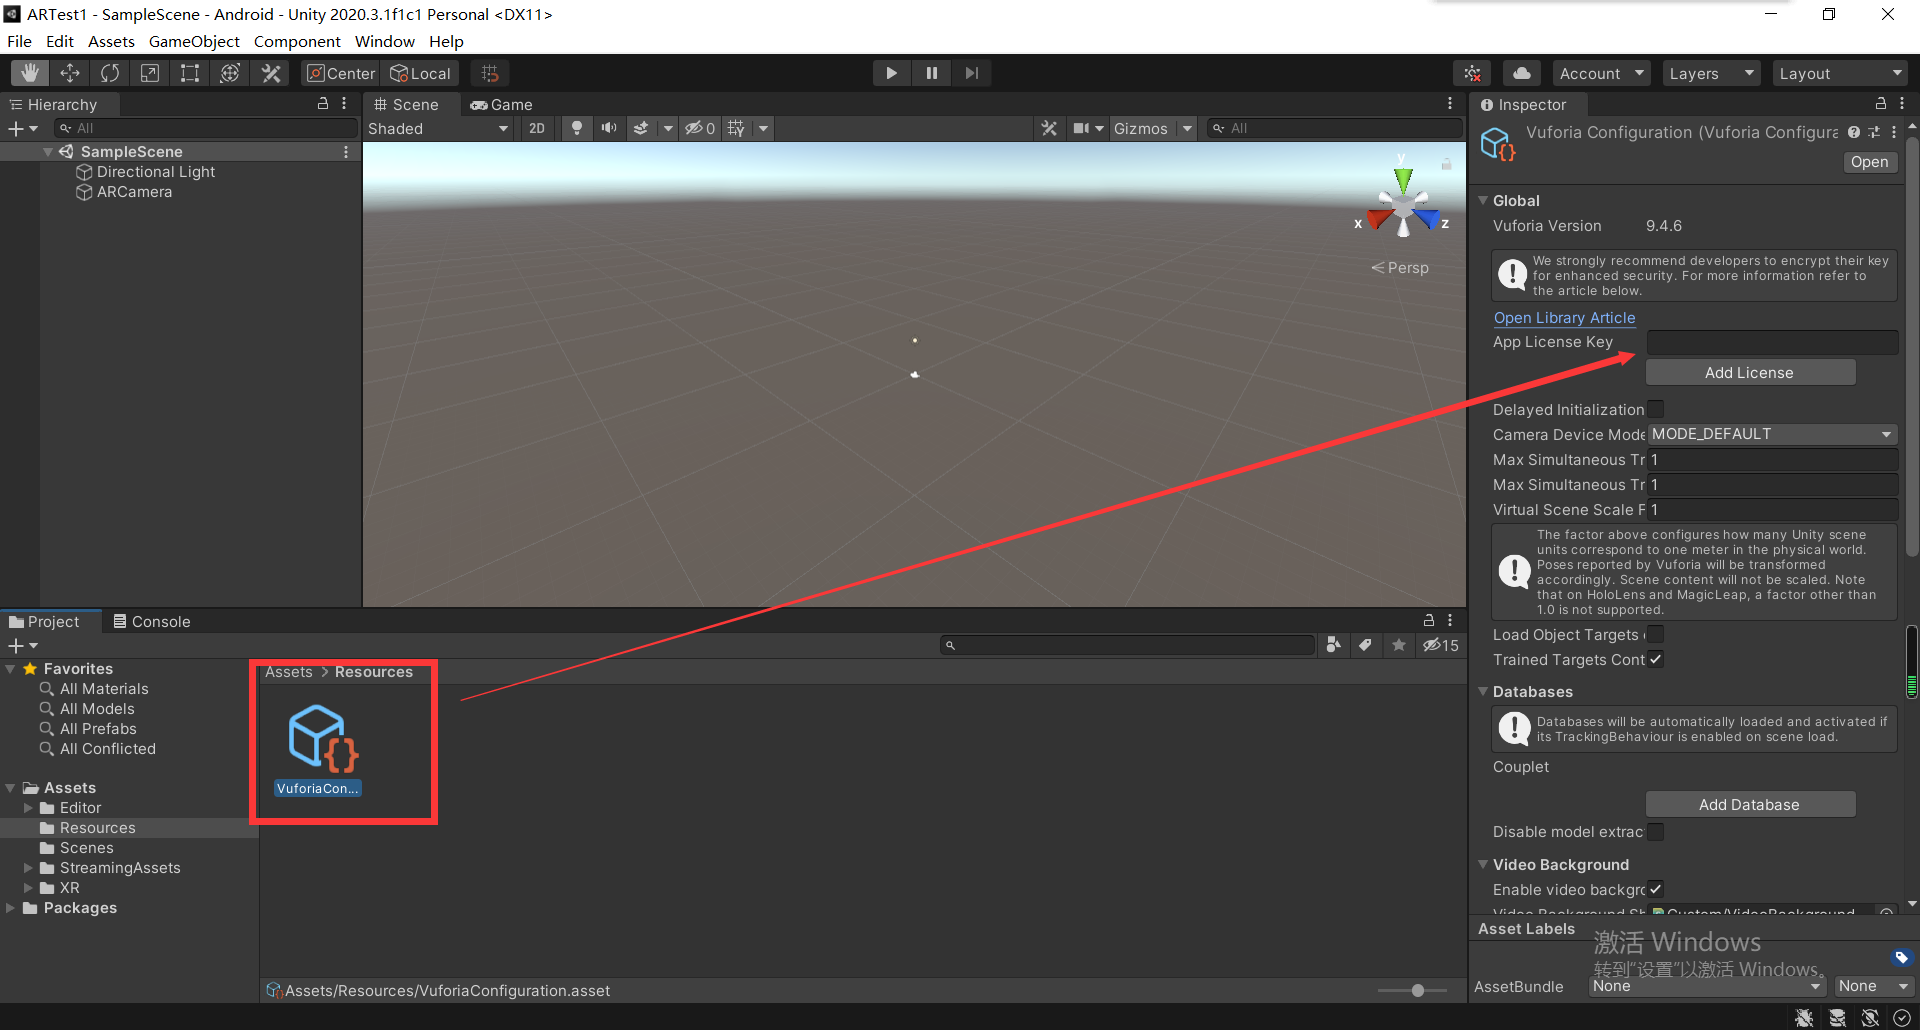Select the Scale tool
The width and height of the screenshot is (1920, 1030).
tap(150, 72)
